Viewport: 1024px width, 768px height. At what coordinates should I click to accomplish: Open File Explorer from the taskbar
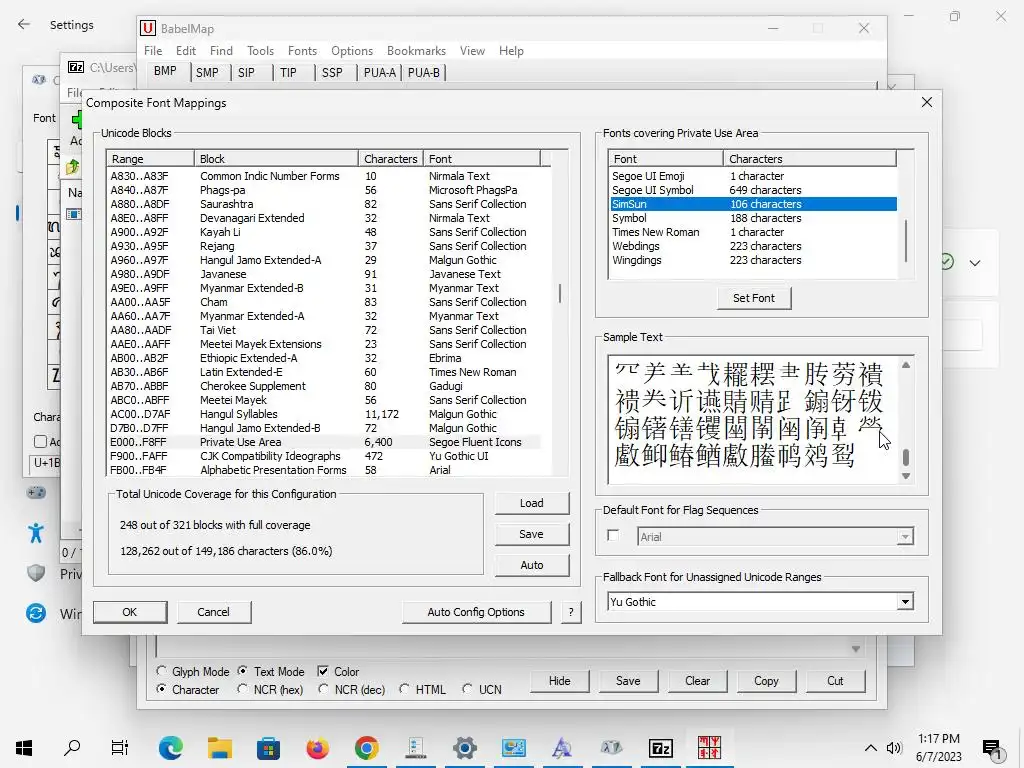click(x=219, y=748)
